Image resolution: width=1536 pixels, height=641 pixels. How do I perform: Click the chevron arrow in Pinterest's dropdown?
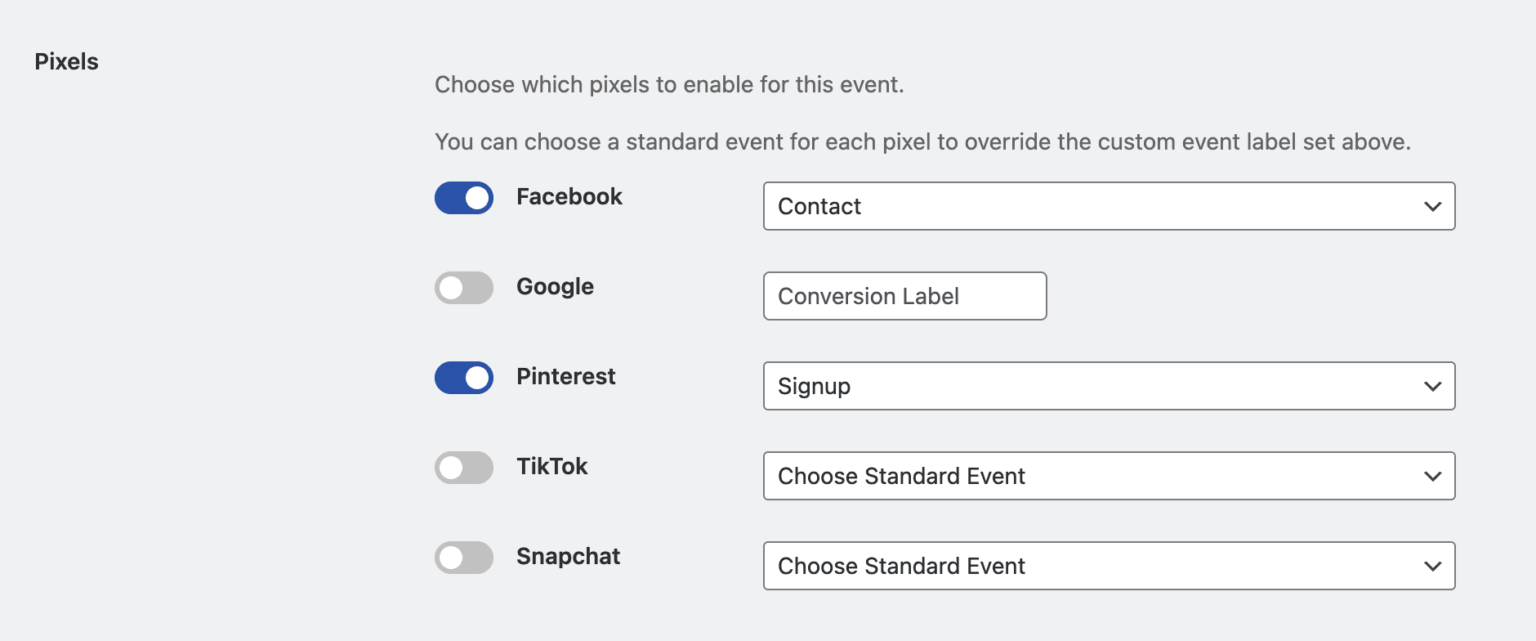1432,386
